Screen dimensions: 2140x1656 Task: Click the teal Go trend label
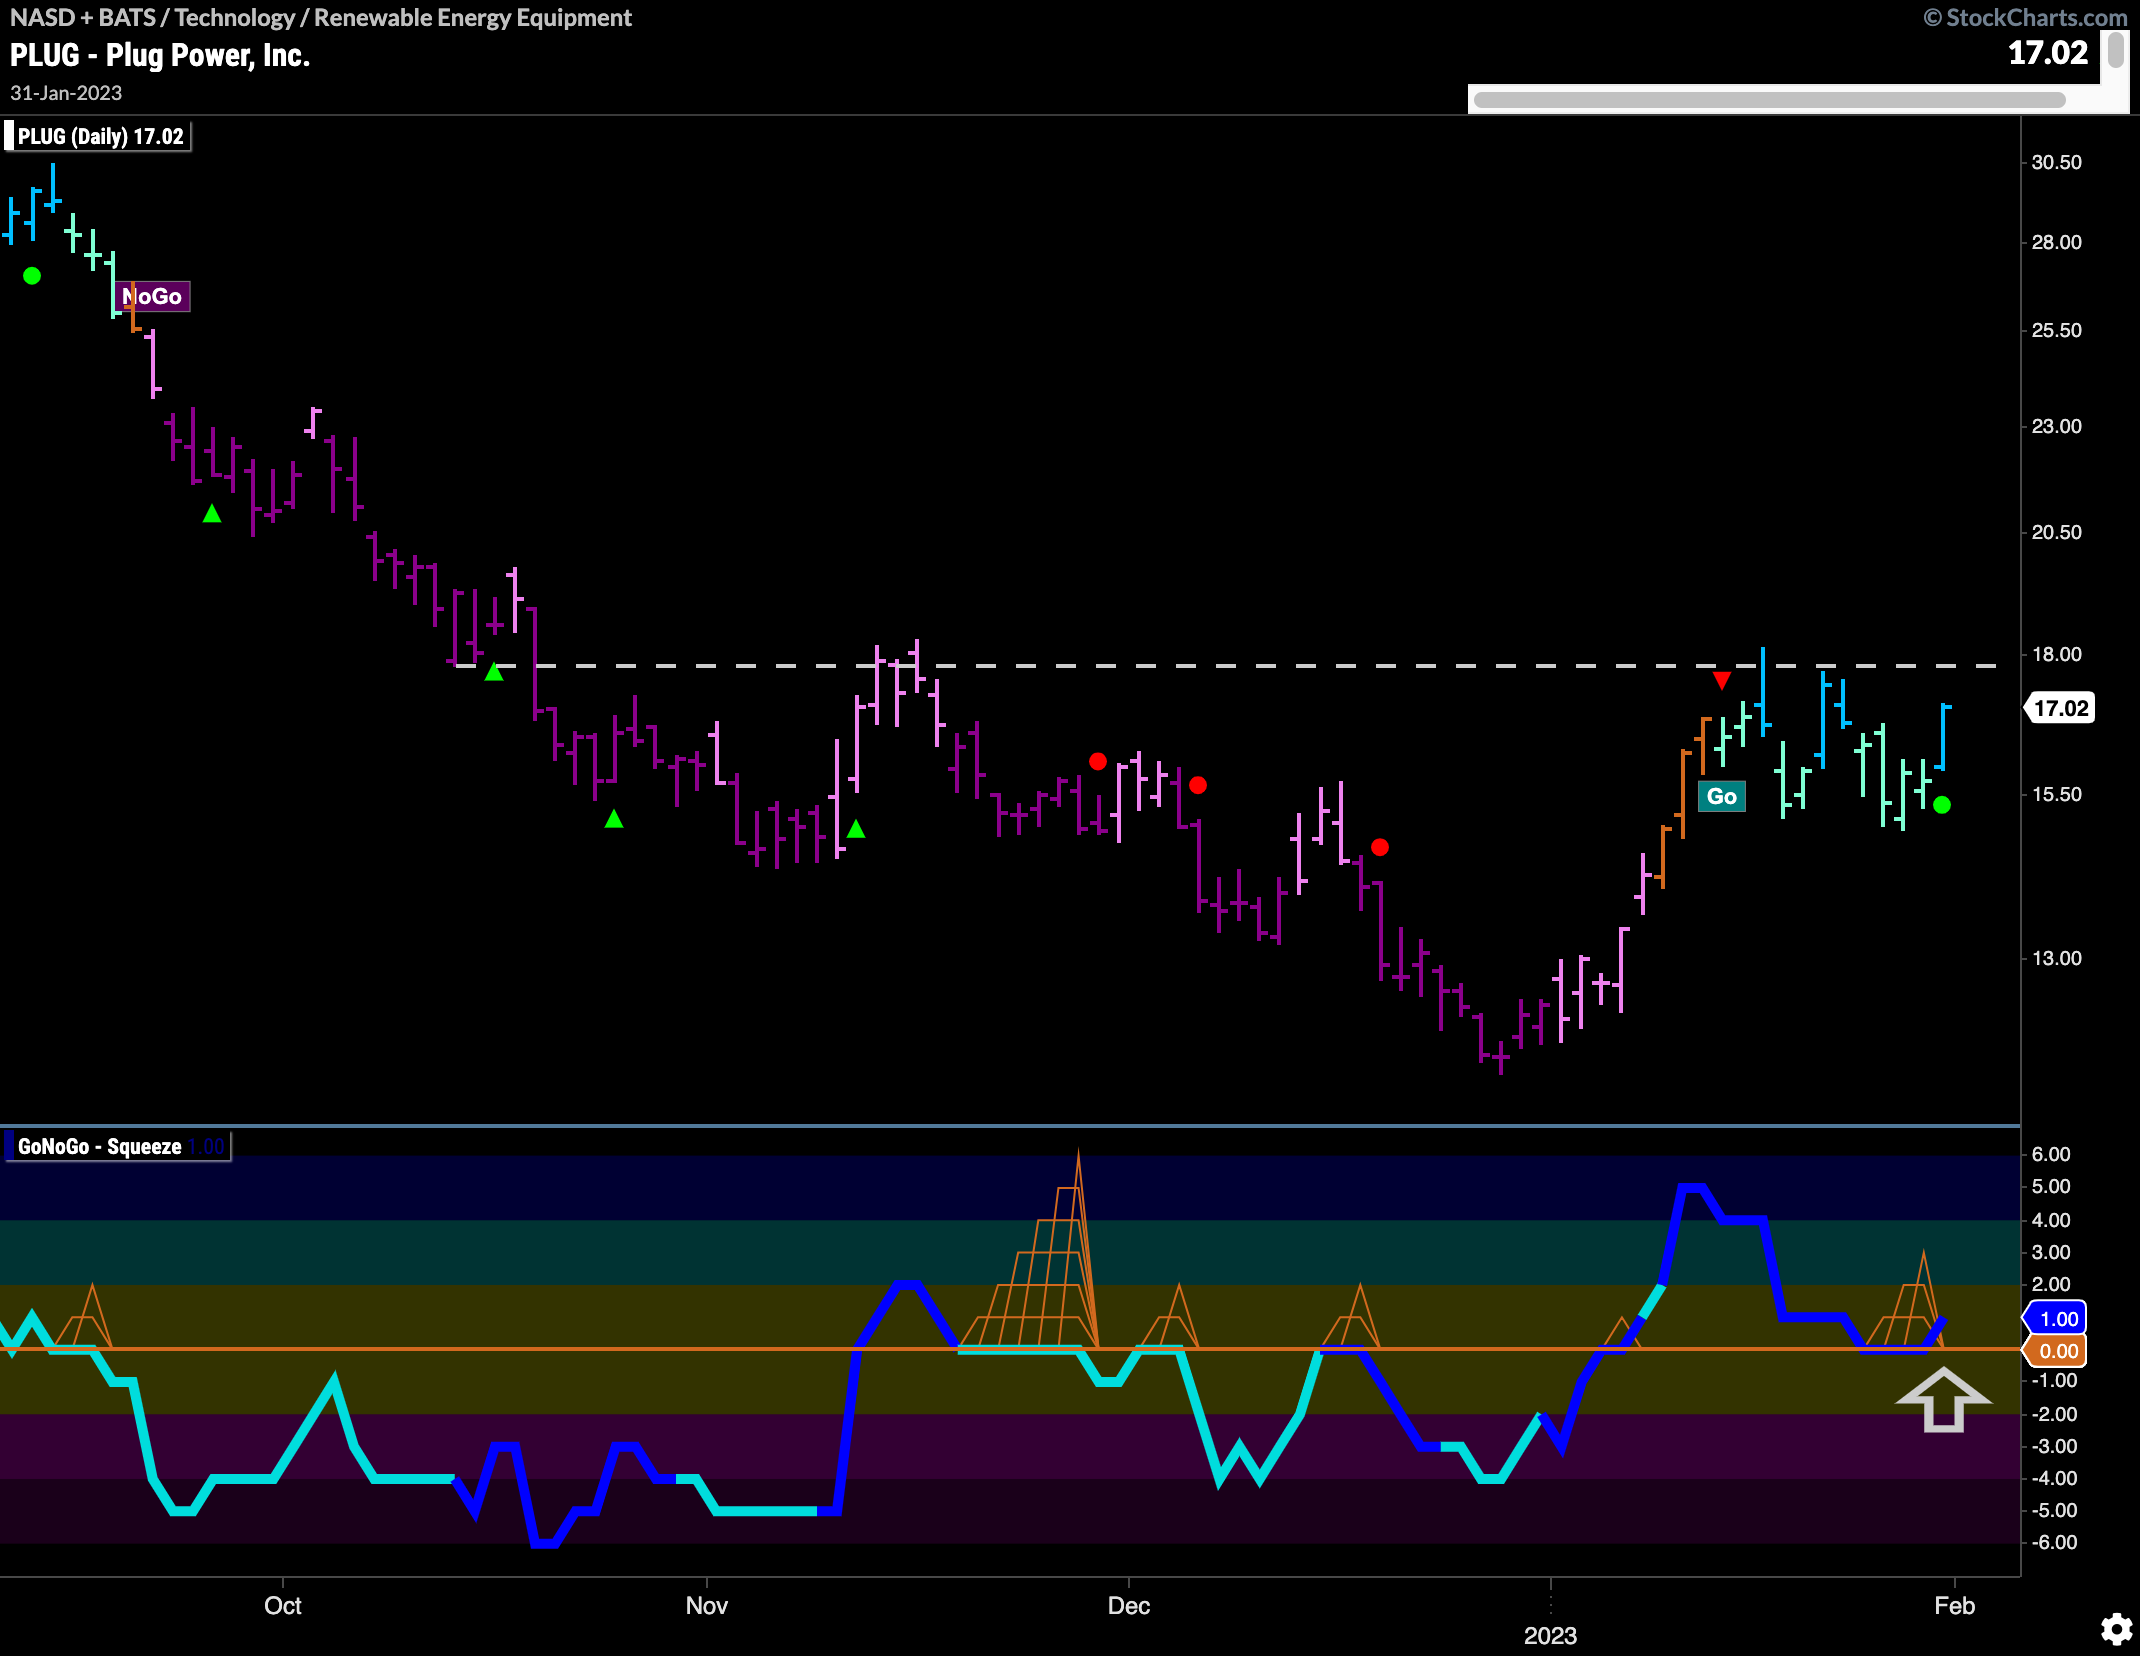click(1721, 796)
